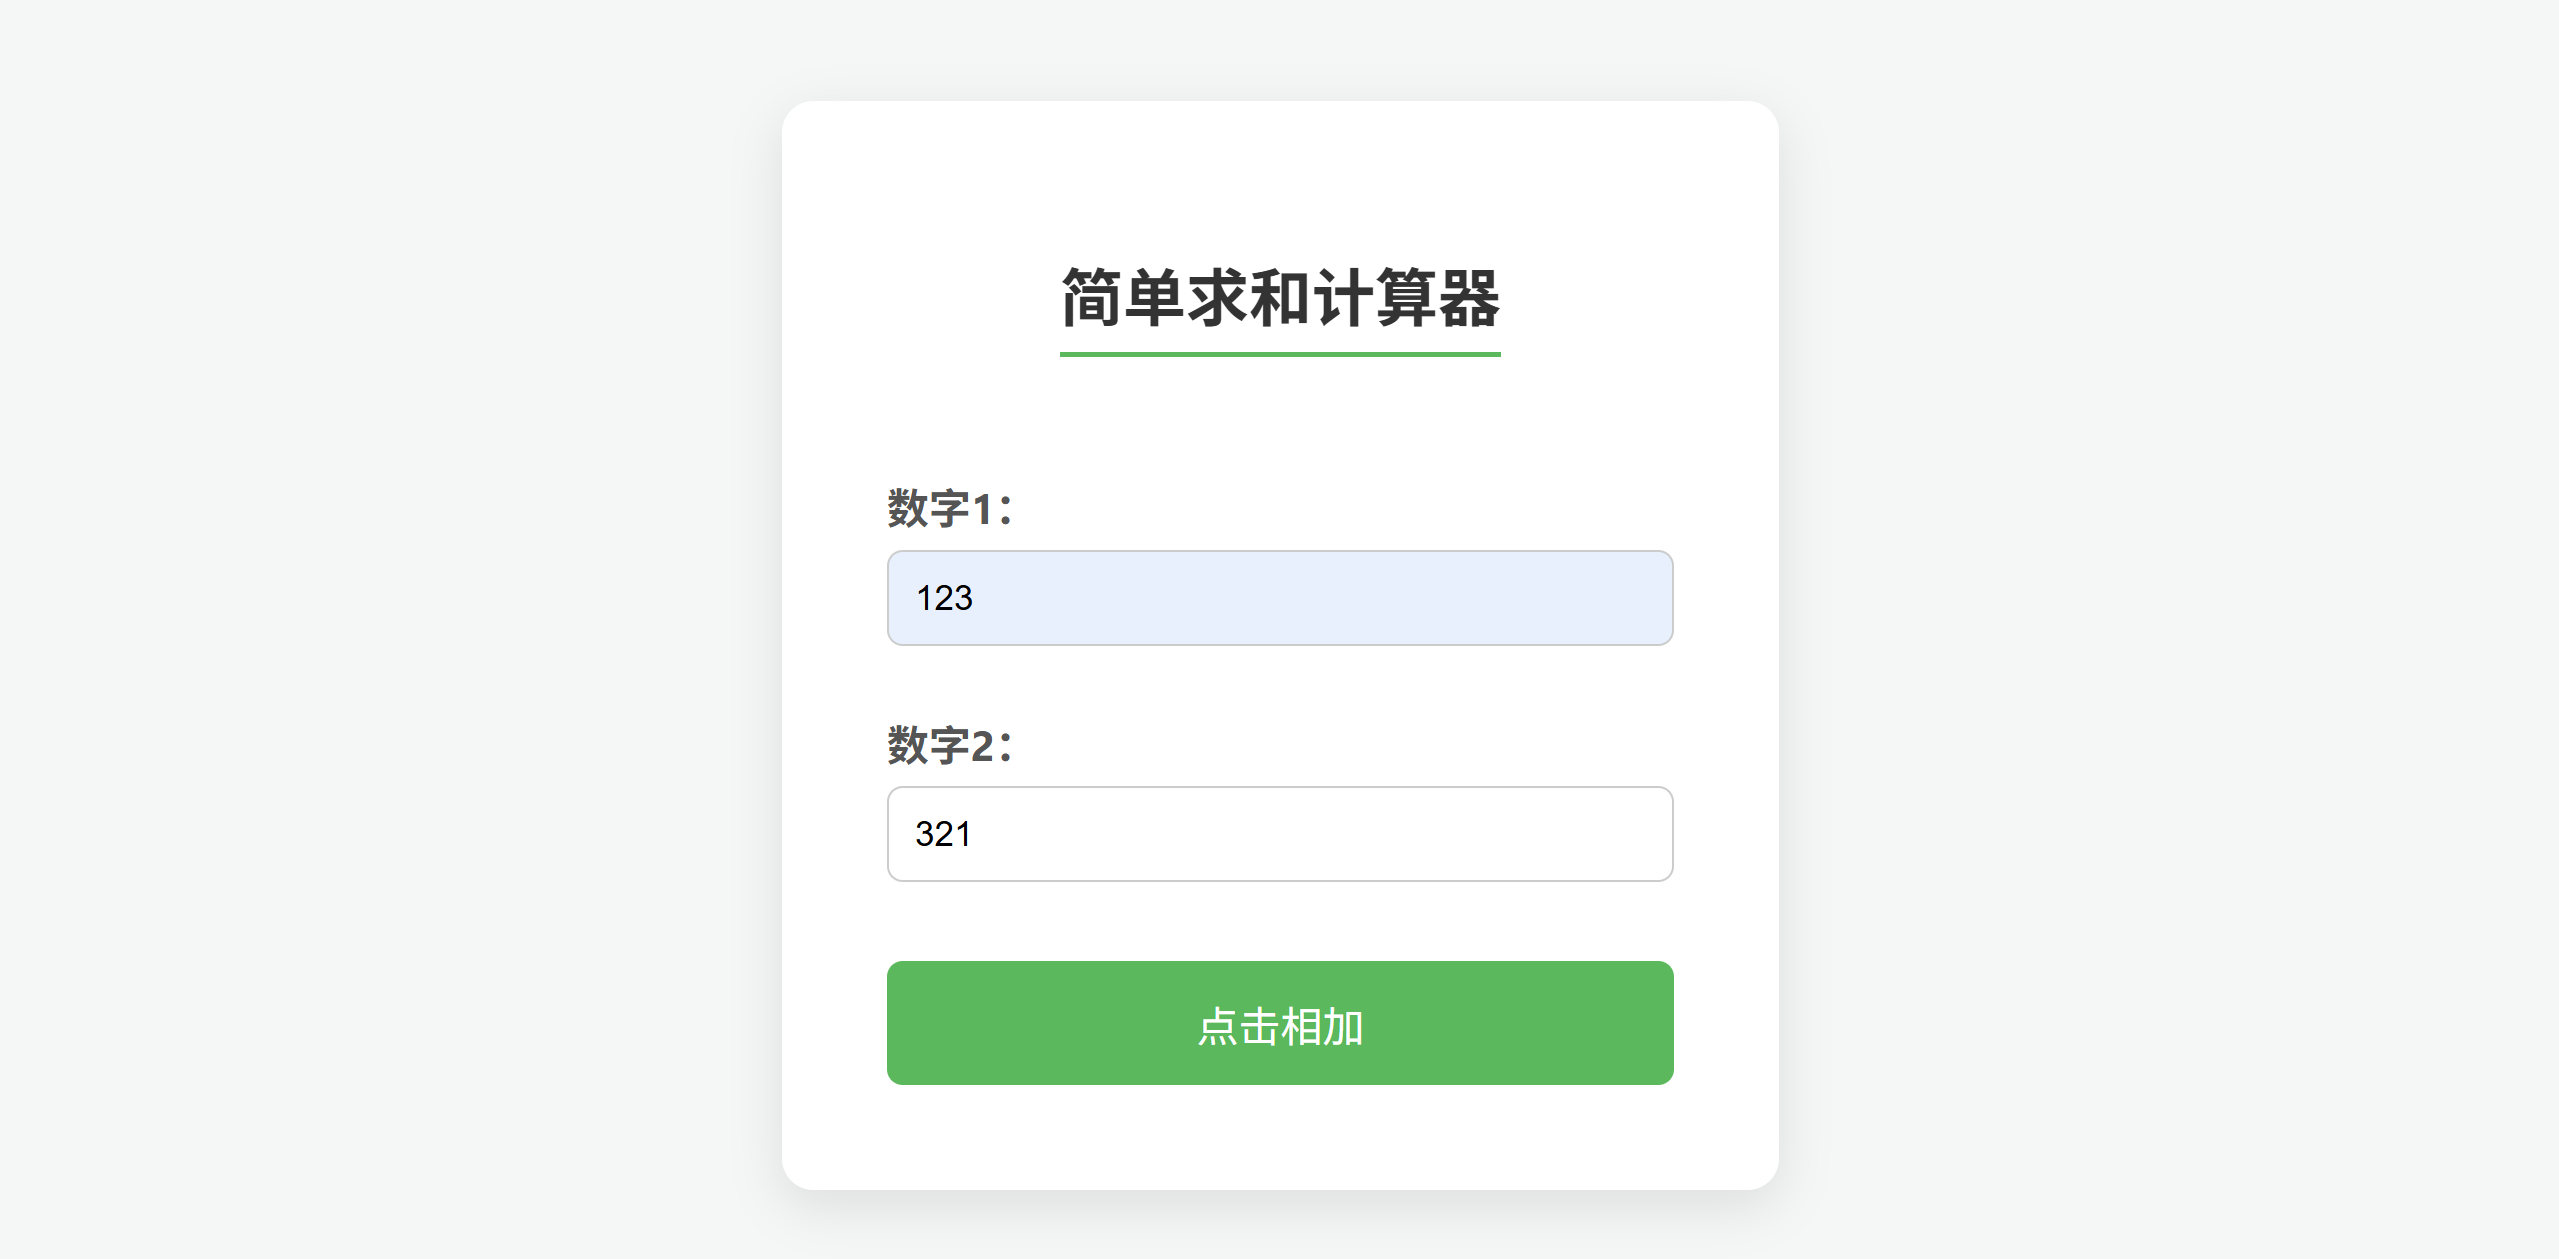2559x1259 pixels.
Task: Click the value 123 in 数字1
Action: tap(943, 597)
